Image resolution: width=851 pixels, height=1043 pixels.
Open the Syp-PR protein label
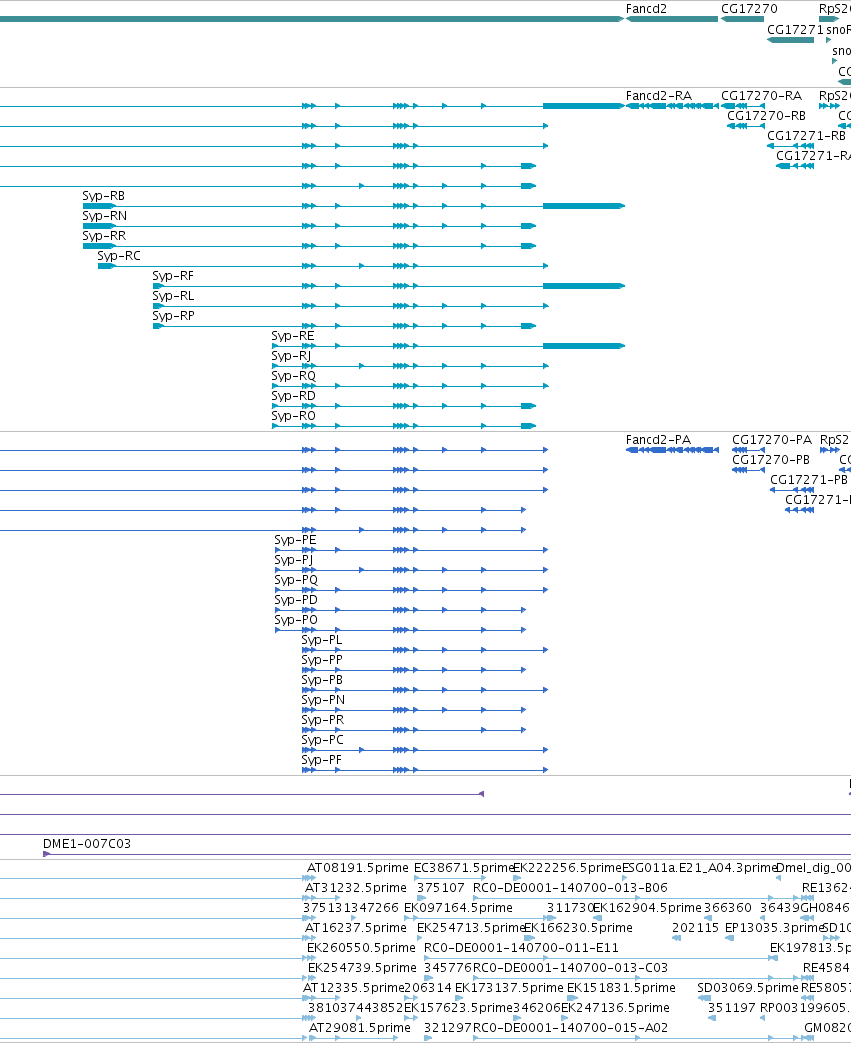point(323,719)
